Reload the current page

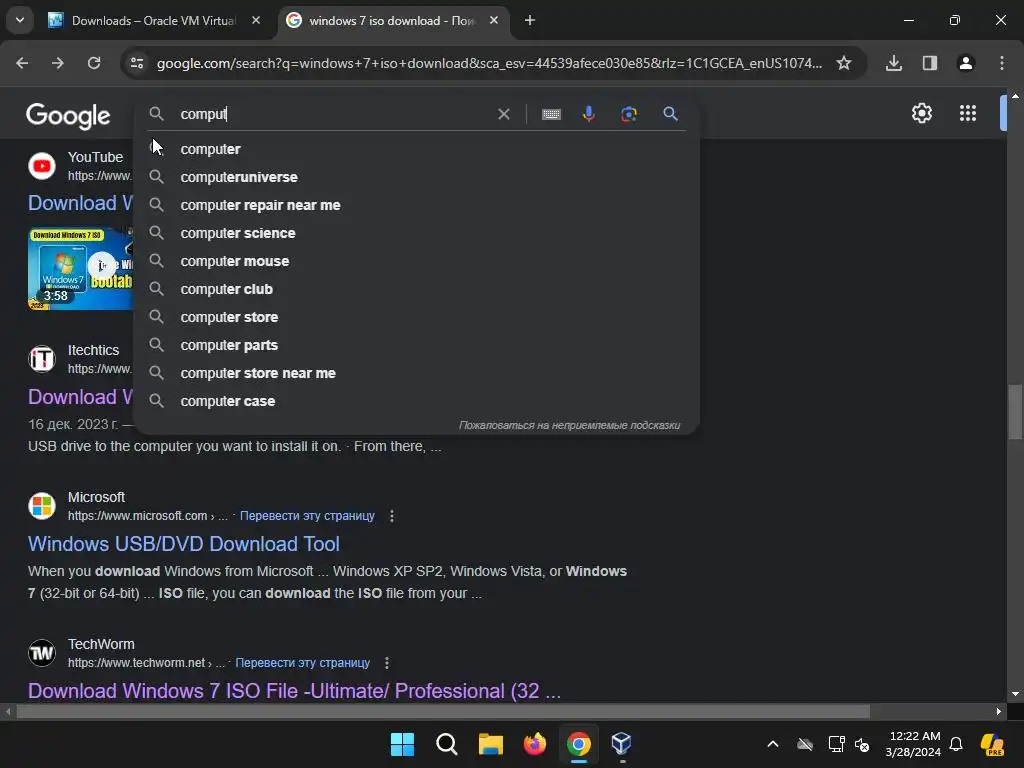click(94, 63)
